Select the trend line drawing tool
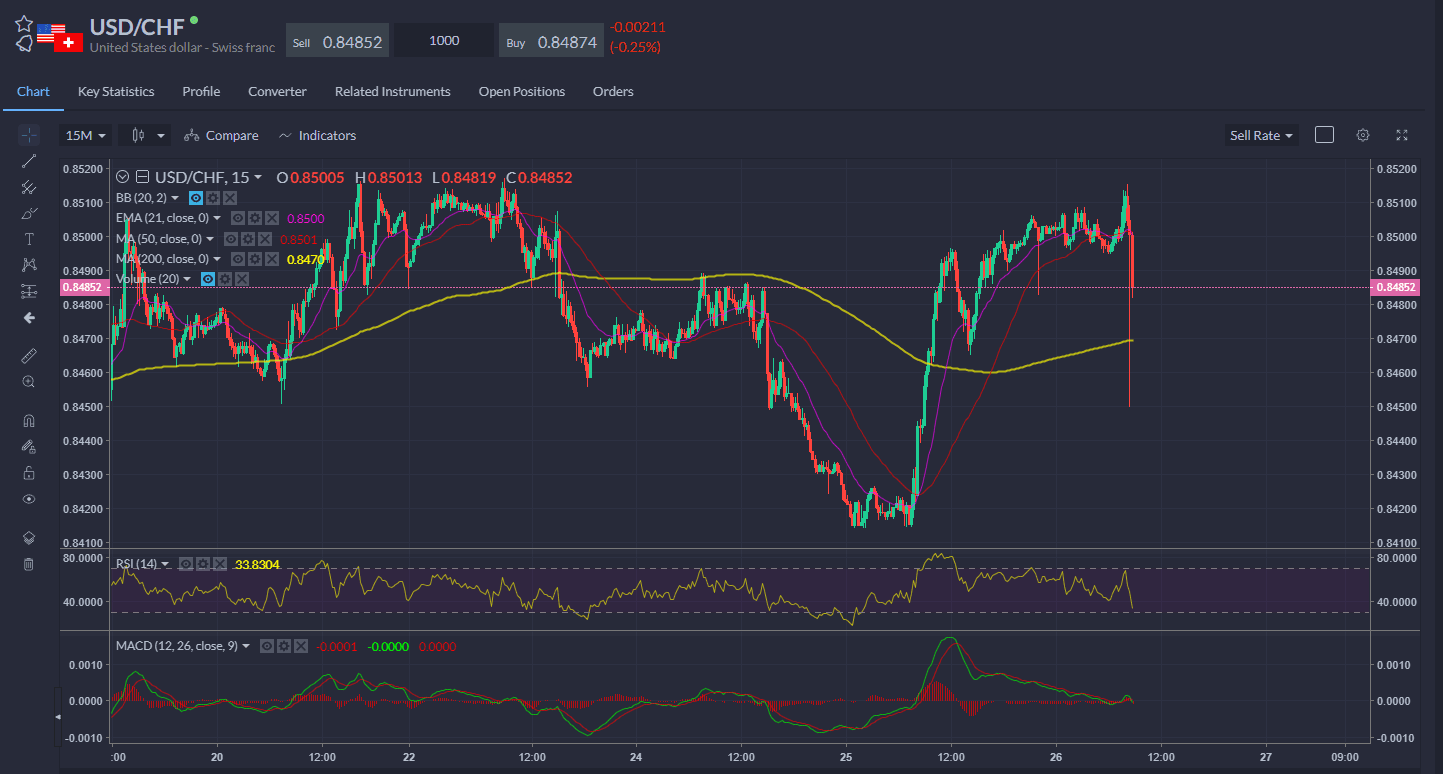This screenshot has height=774, width=1443. [x=29, y=161]
